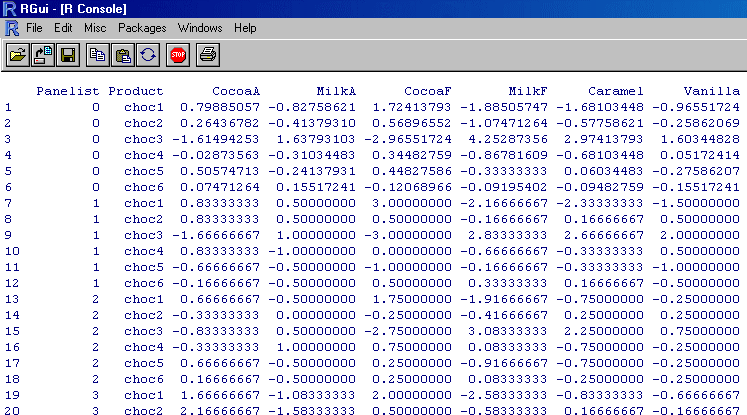Click product choc5 in row 11
This screenshot has width=747, height=415.
144,267
